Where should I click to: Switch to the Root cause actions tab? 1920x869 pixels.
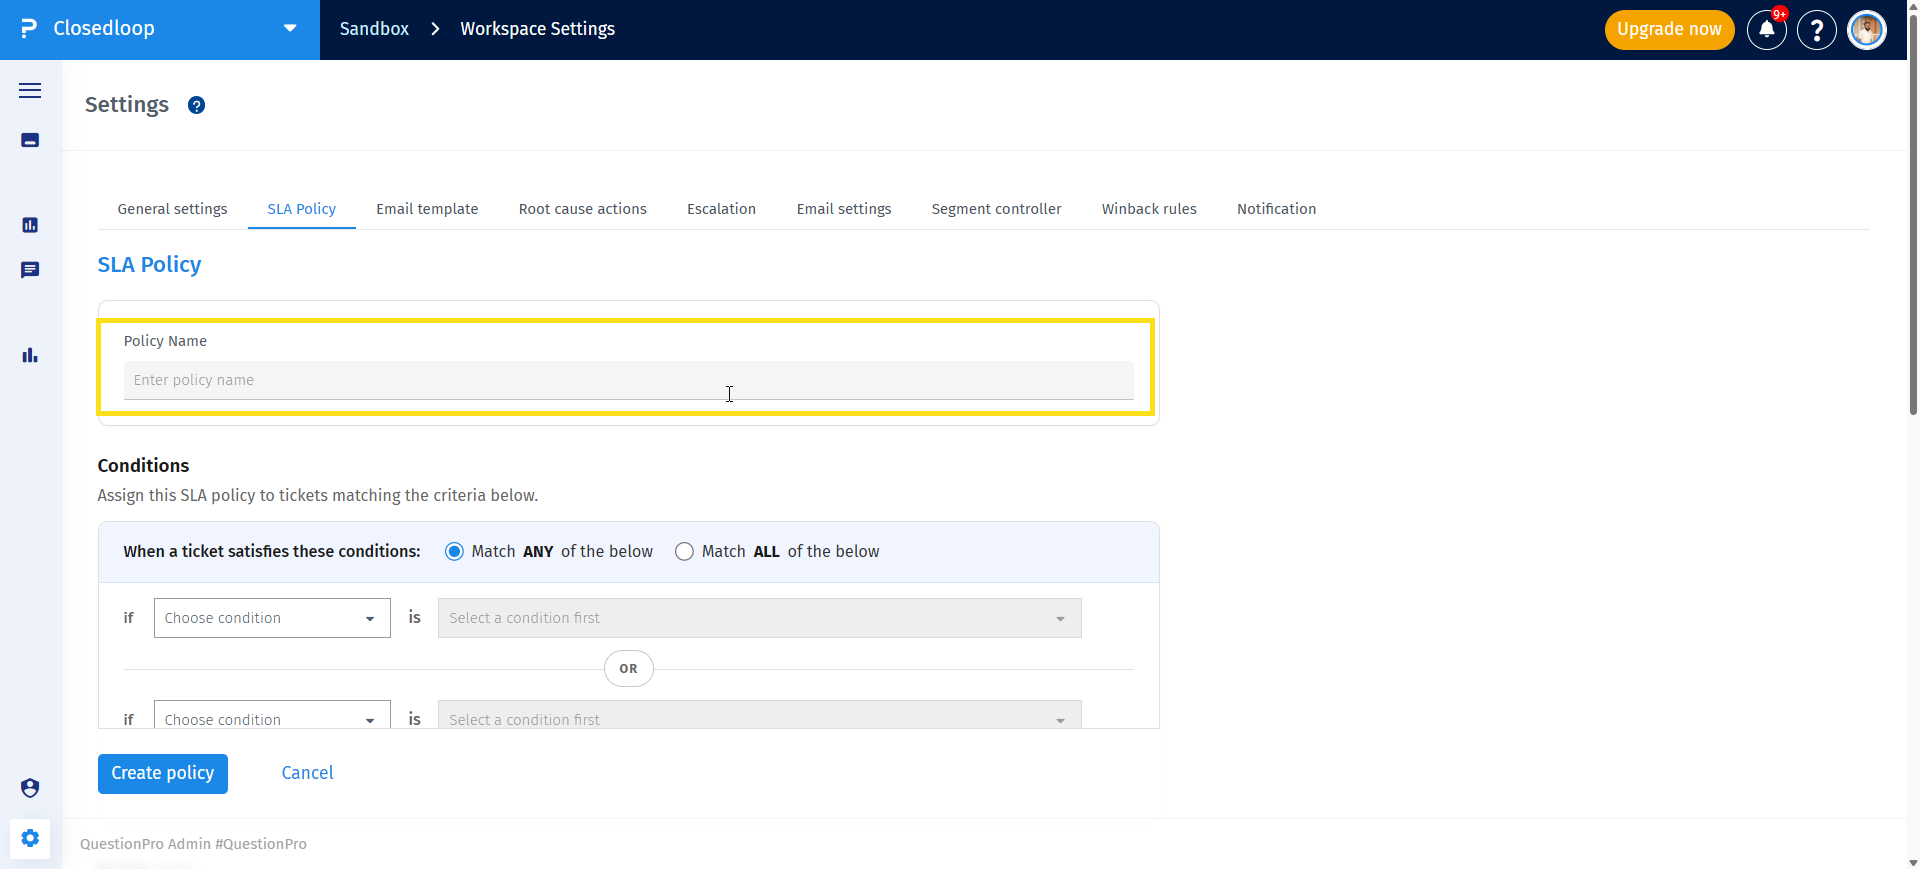[583, 209]
